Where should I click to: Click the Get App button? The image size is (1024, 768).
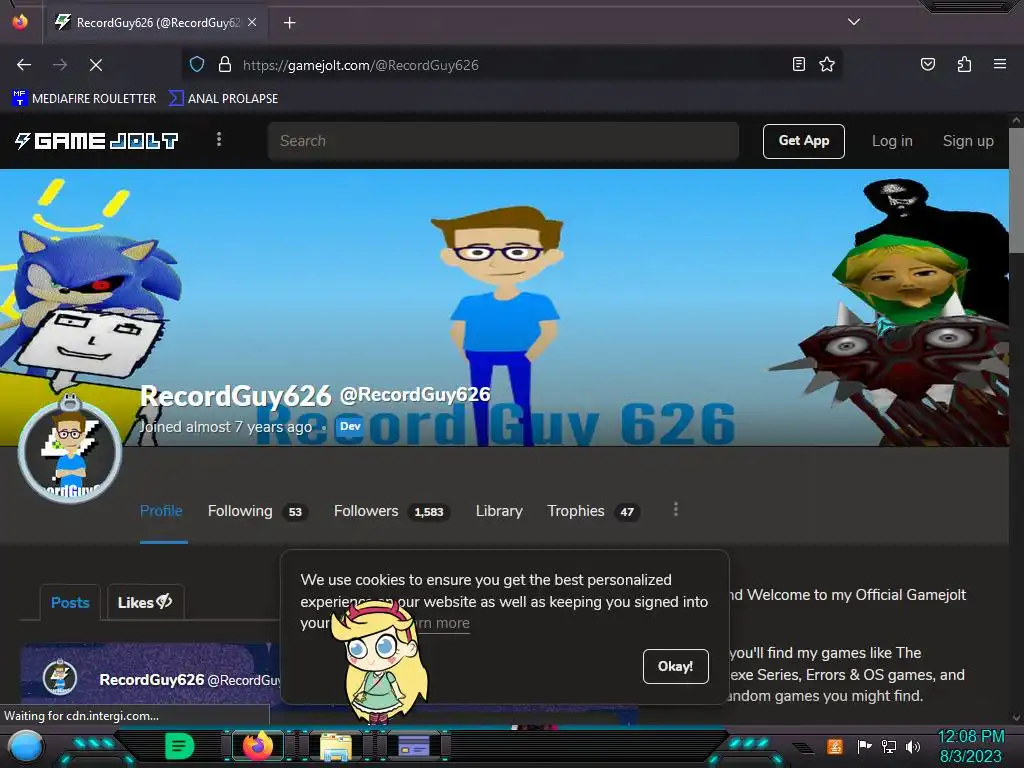(x=803, y=141)
